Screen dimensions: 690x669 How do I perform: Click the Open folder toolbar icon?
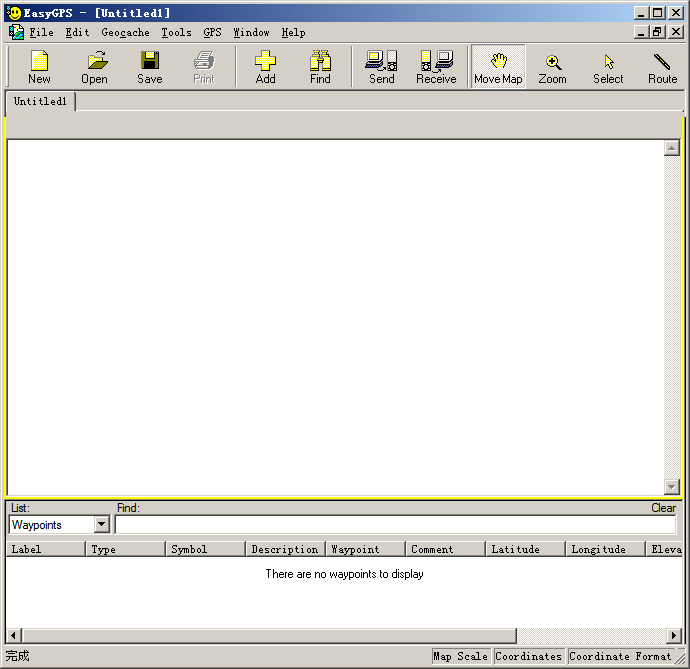95,67
